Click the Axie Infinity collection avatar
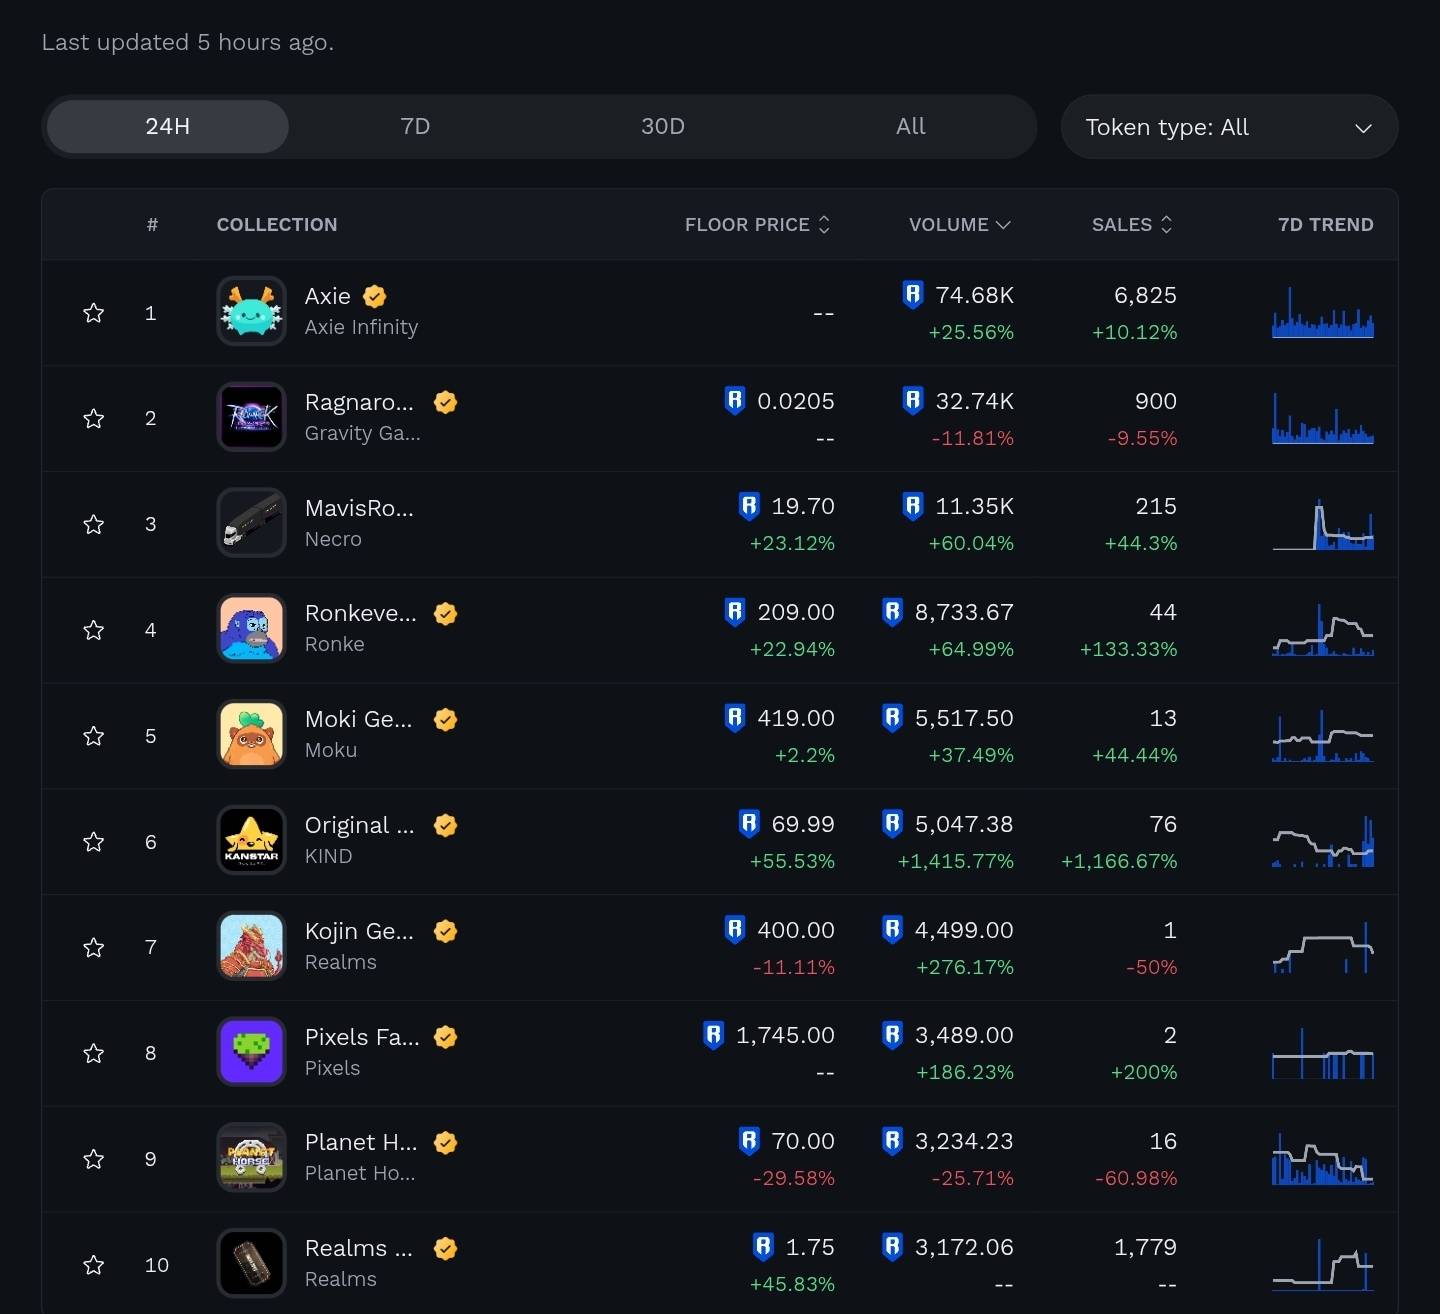Image resolution: width=1440 pixels, height=1314 pixels. (x=252, y=311)
